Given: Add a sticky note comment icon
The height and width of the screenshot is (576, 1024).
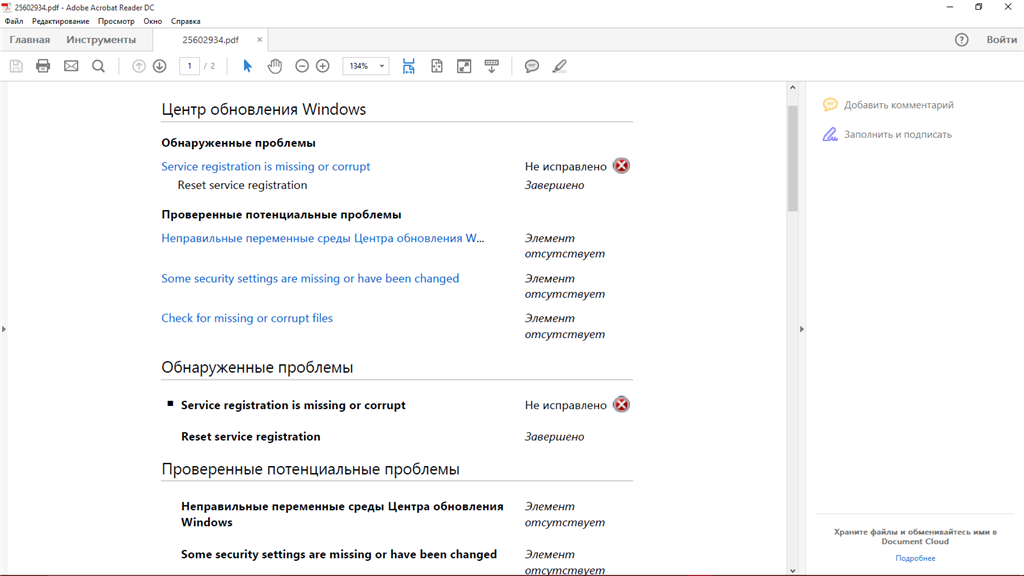Looking at the screenshot, I should [532, 66].
